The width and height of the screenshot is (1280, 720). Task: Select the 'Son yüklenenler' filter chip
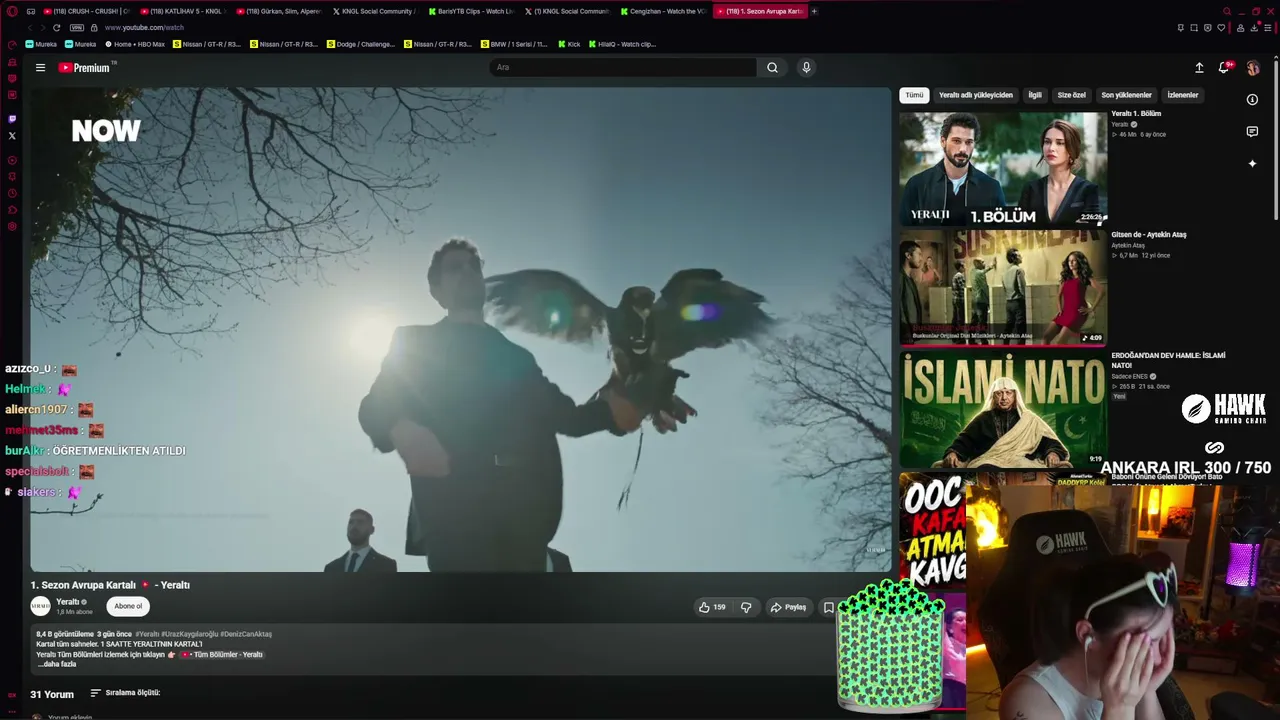pos(1127,95)
